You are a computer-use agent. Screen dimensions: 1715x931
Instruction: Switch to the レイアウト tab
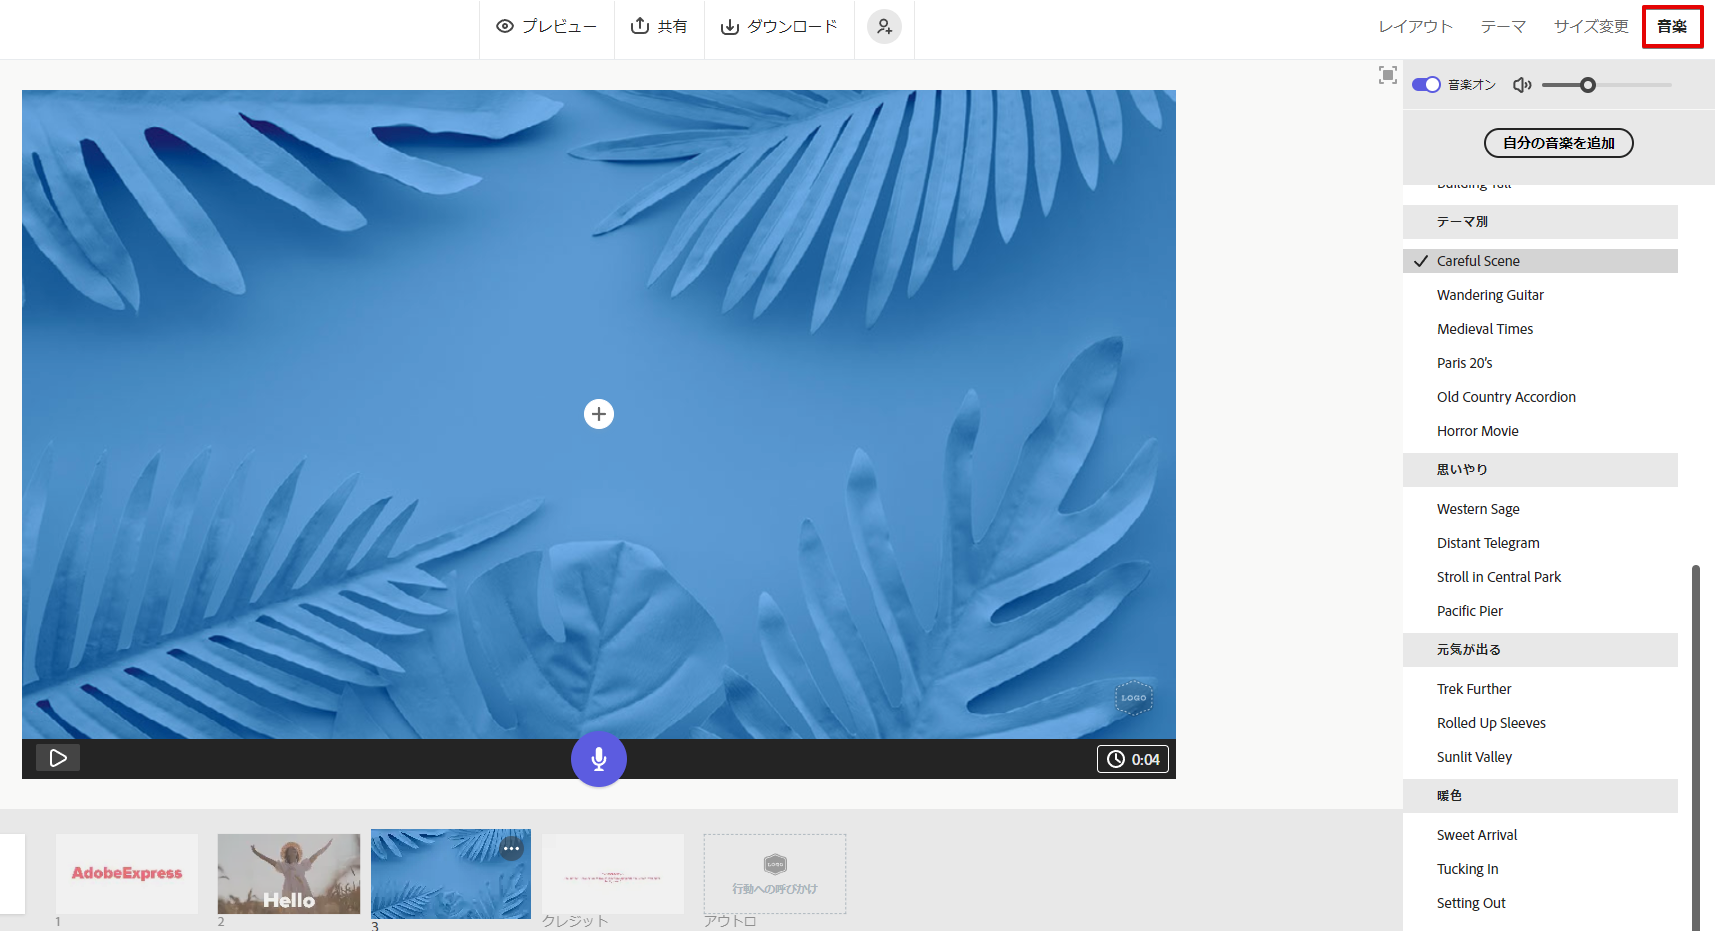coord(1414,26)
